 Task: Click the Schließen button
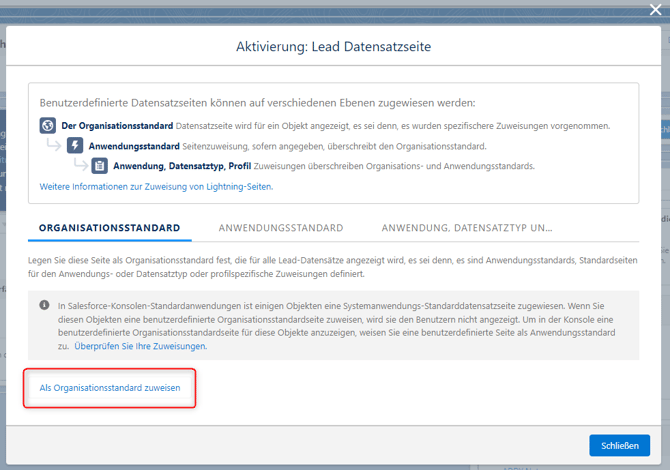click(619, 445)
